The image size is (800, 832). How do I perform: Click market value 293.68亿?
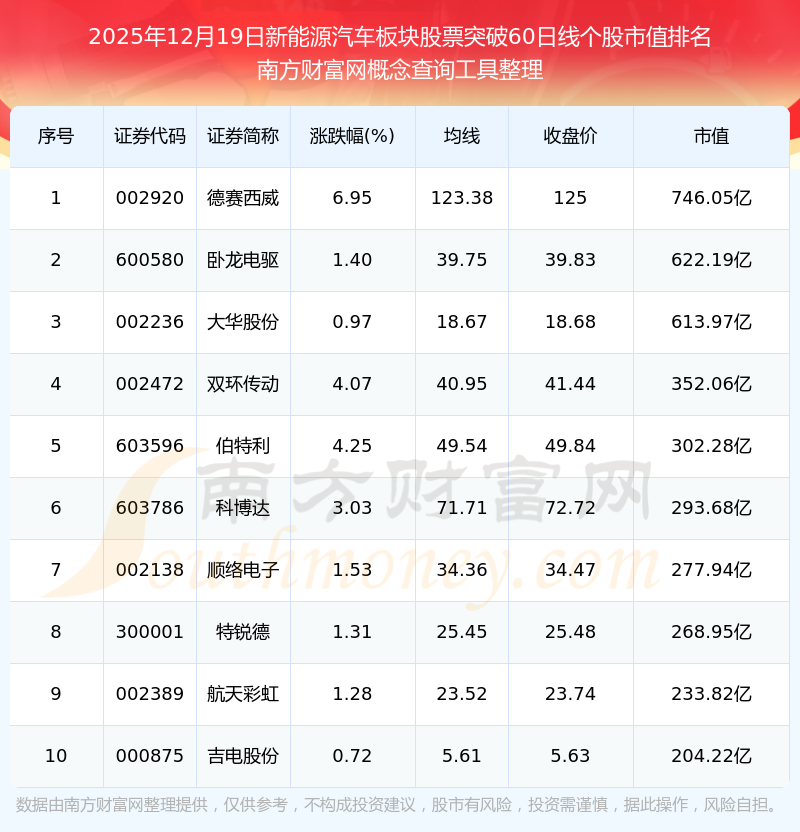point(711,508)
